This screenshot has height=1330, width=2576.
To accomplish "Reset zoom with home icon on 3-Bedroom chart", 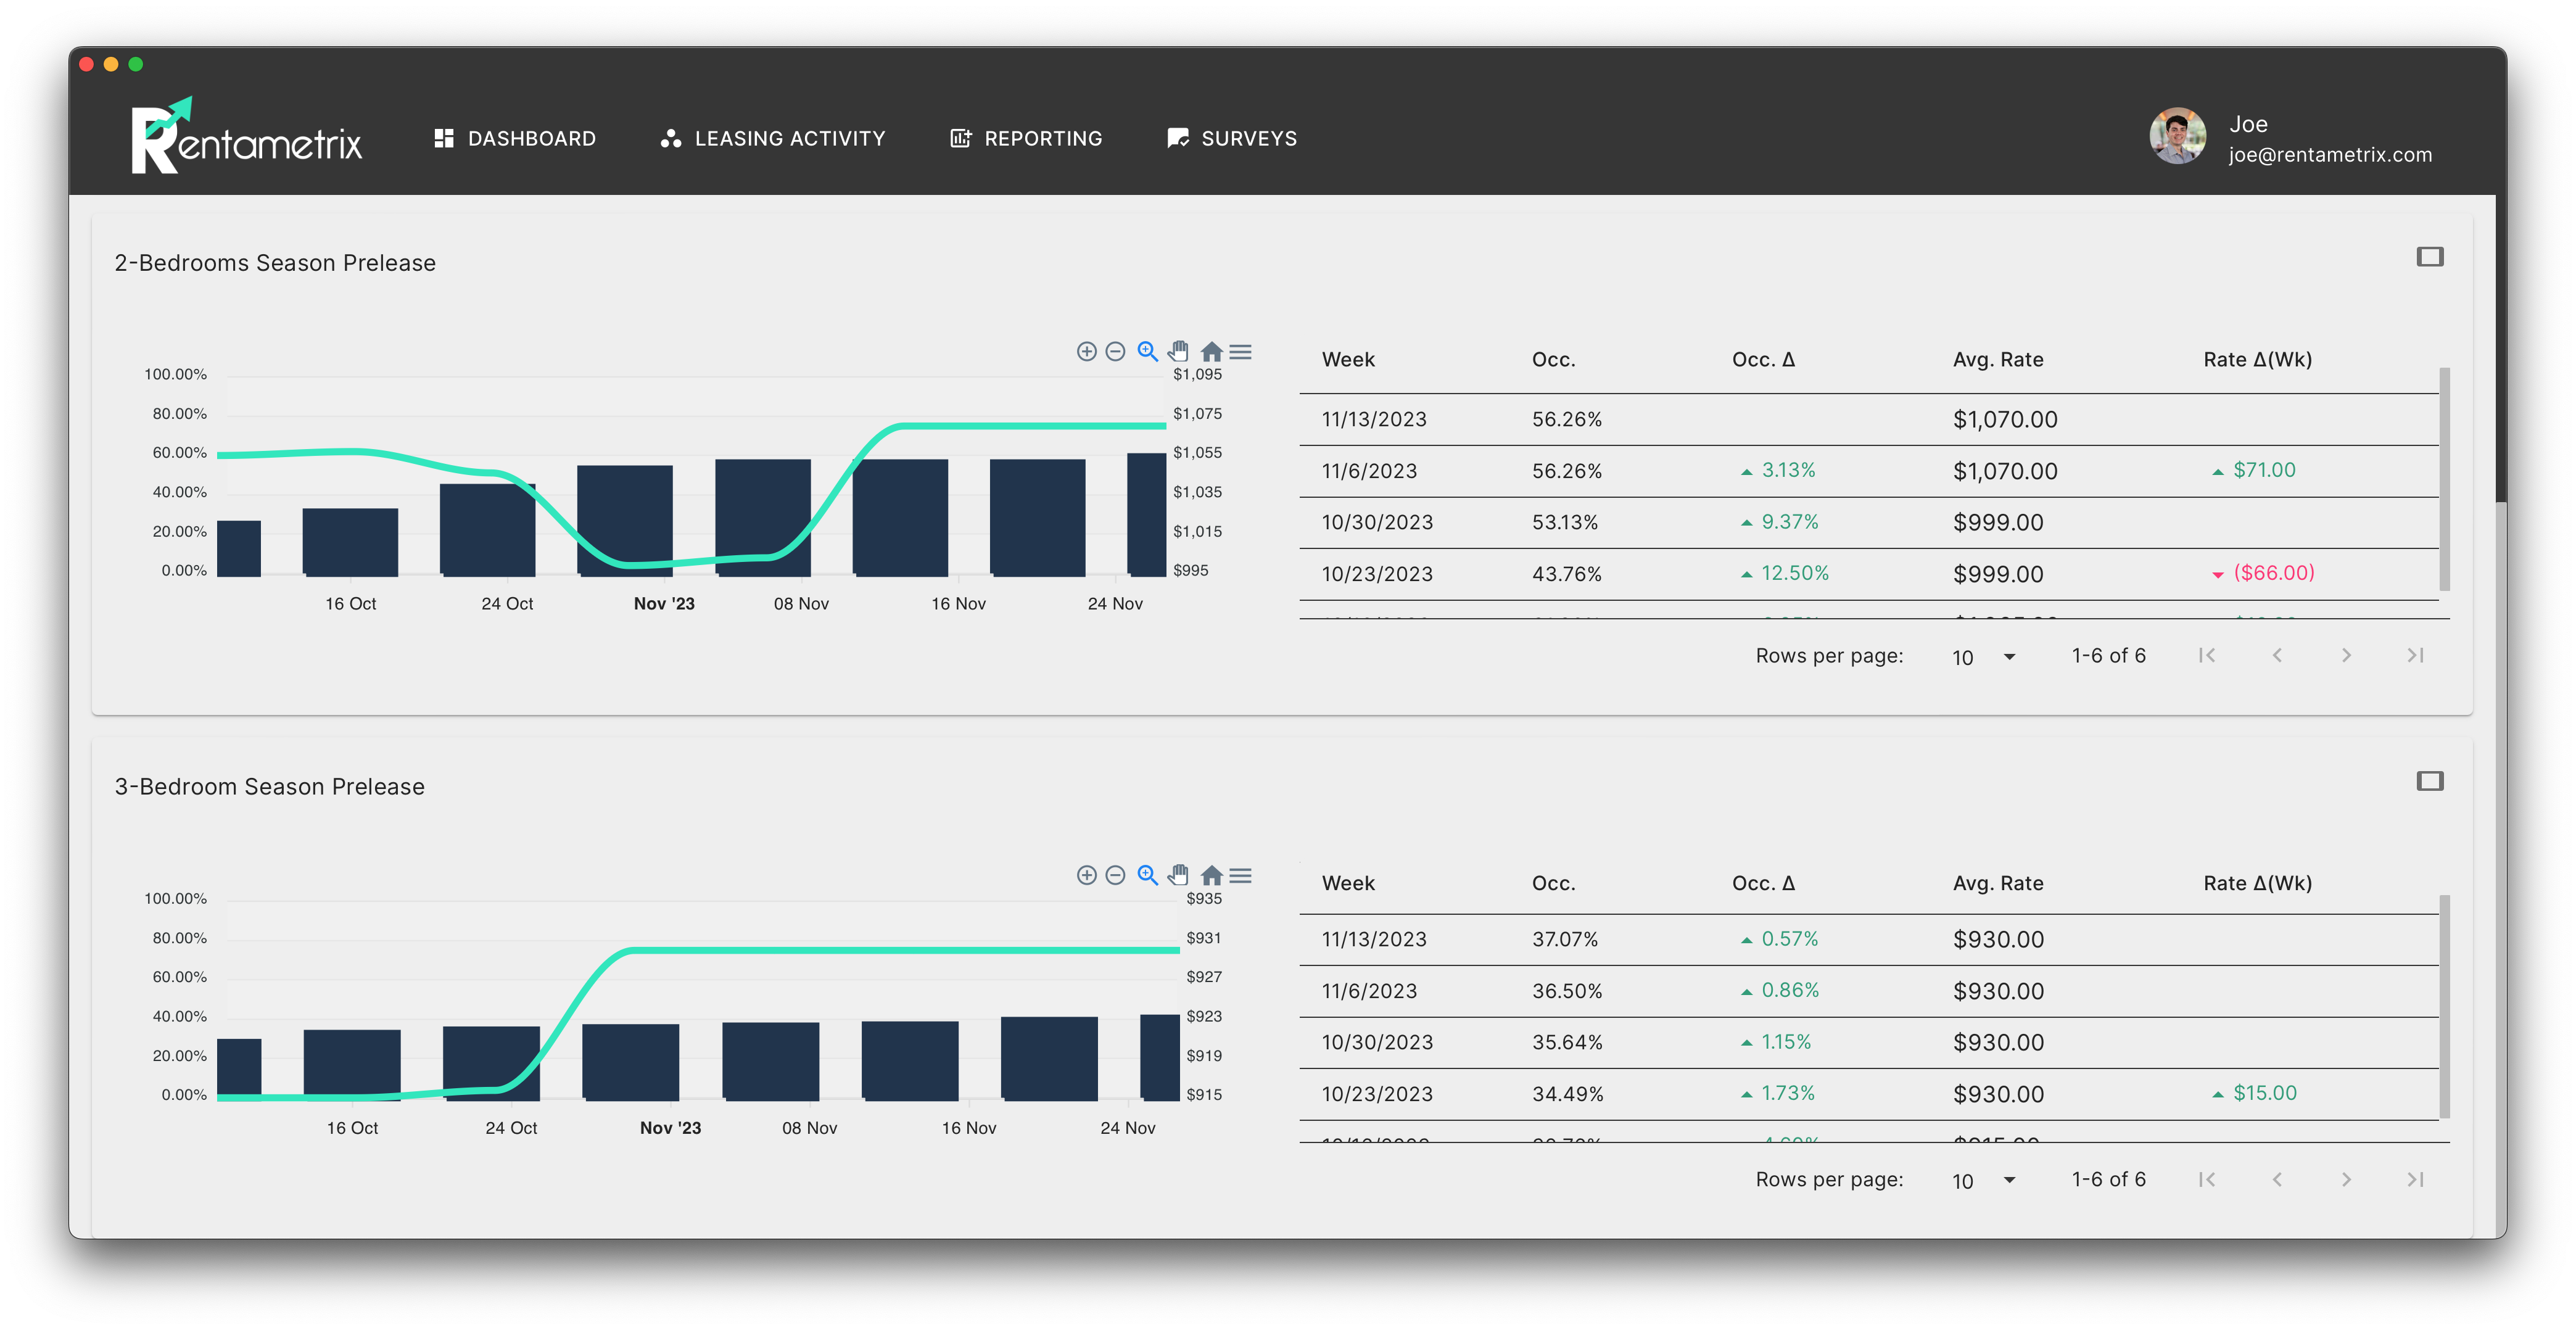I will 1211,876.
